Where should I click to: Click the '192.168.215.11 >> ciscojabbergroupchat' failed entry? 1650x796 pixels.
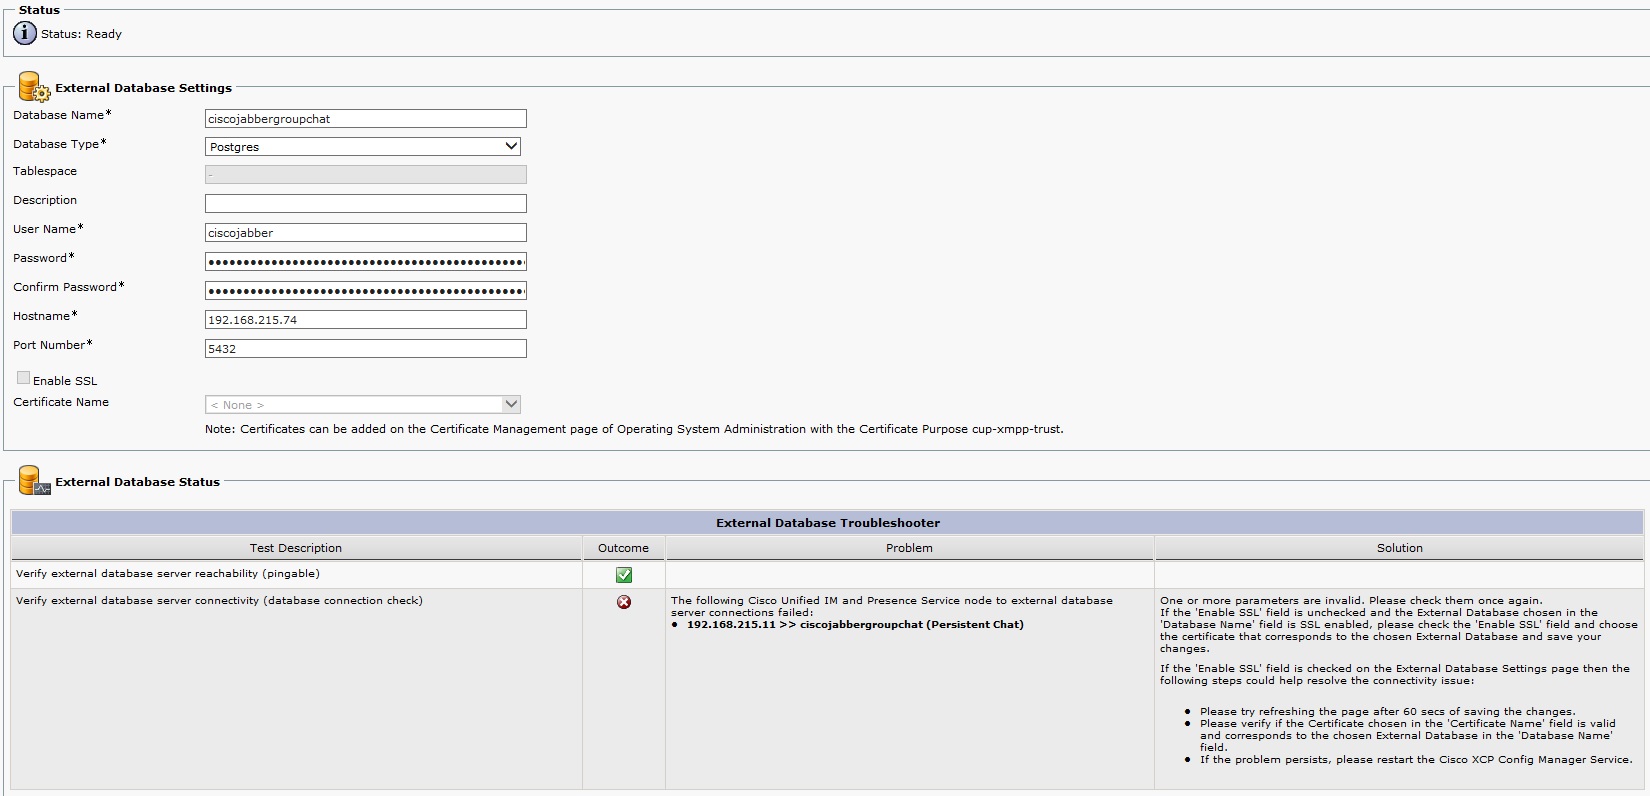coord(855,624)
